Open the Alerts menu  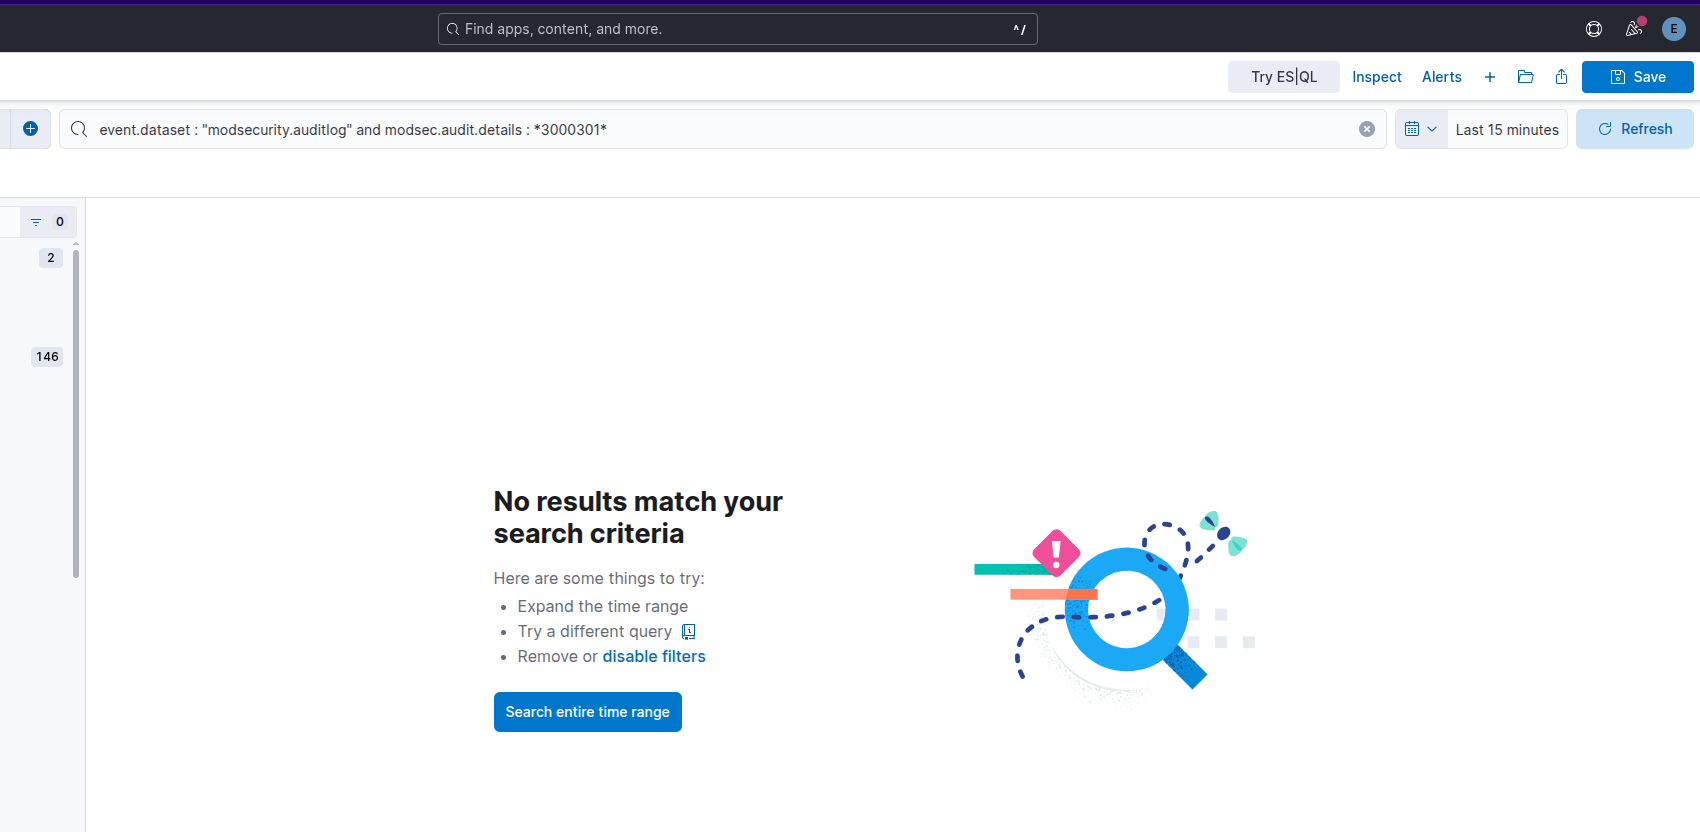1442,77
